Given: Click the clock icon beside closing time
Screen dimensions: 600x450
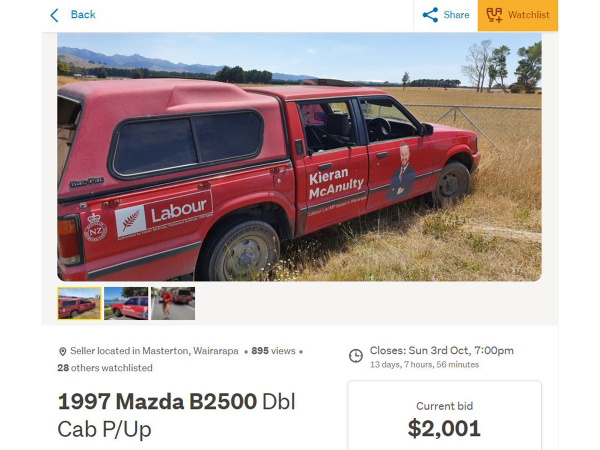Looking at the screenshot, I should (355, 356).
